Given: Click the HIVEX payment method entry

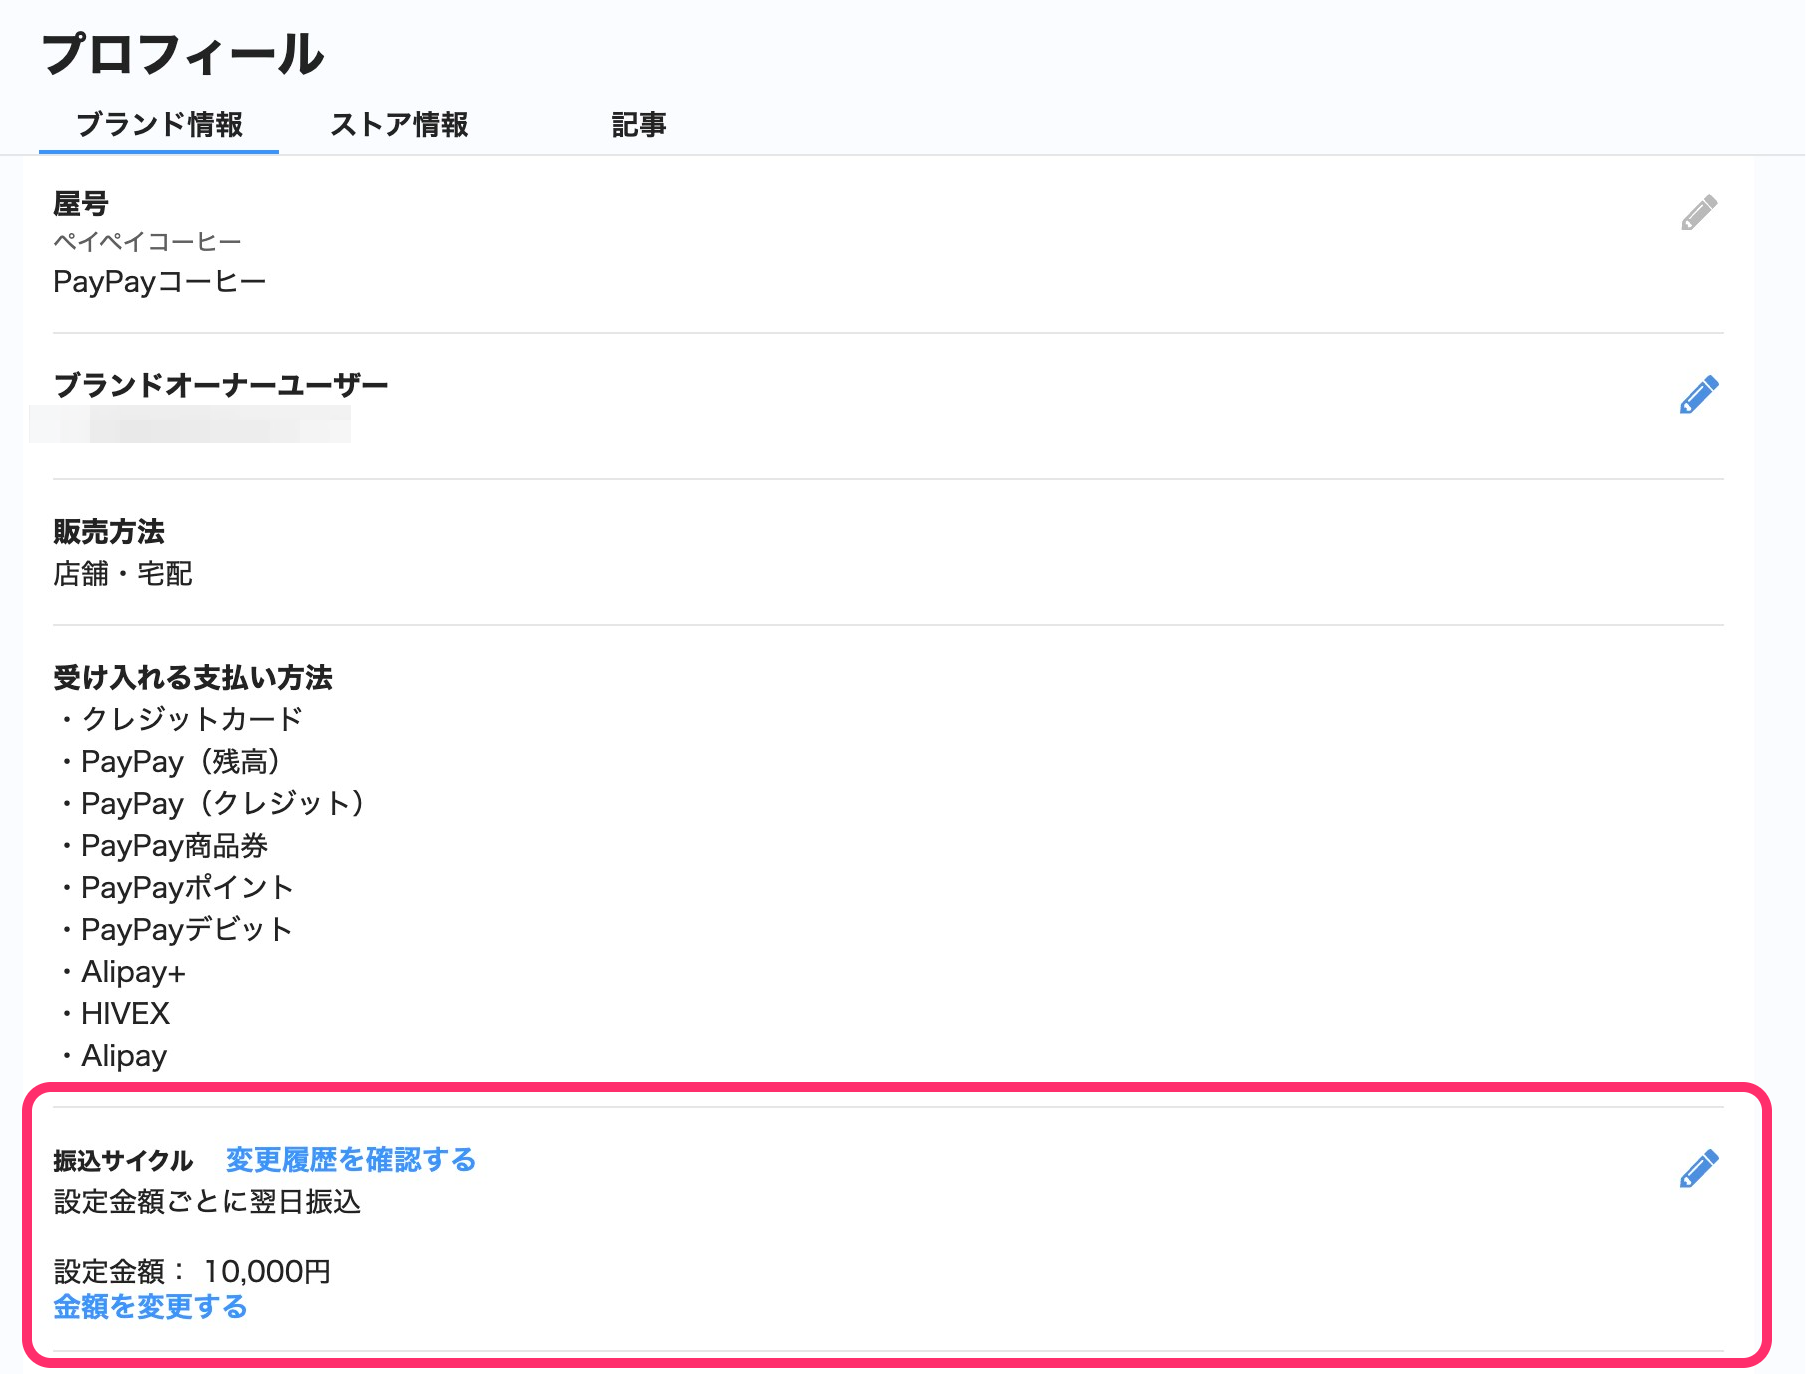Looking at the screenshot, I should 125,1014.
